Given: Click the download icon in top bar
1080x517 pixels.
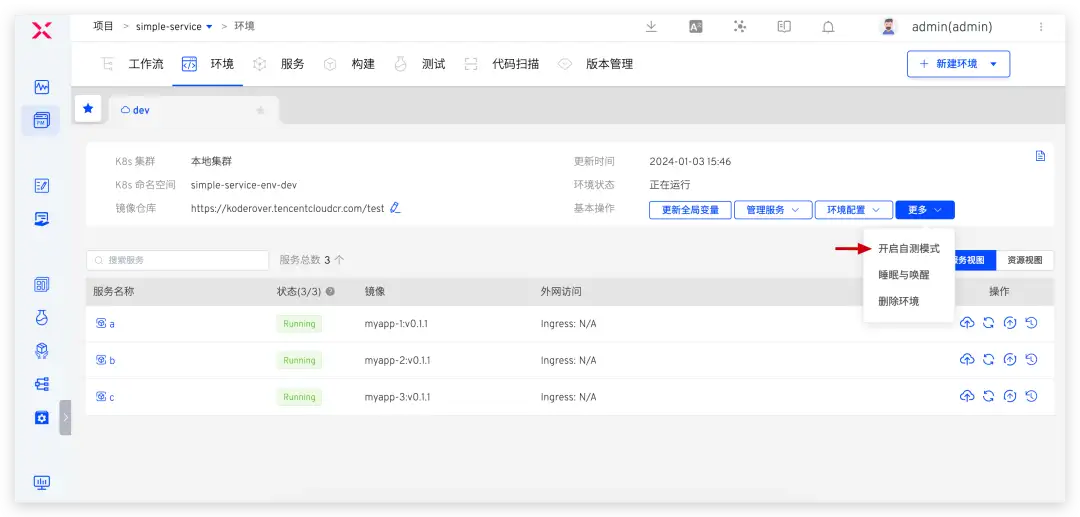Looking at the screenshot, I should click(651, 27).
